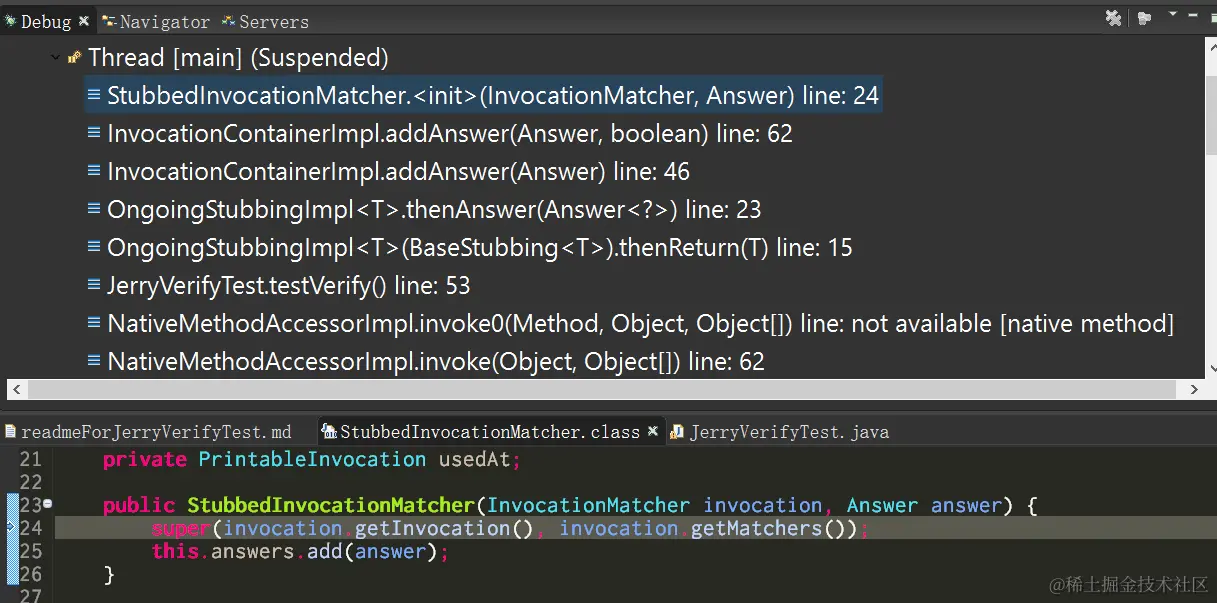Image resolution: width=1217 pixels, height=603 pixels.
Task: Click the suspended thread icon
Action: [74, 58]
